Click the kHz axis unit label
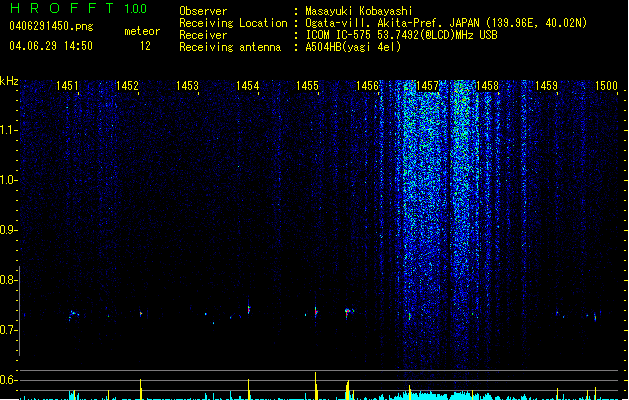This screenshot has height=400, width=629. (9, 81)
